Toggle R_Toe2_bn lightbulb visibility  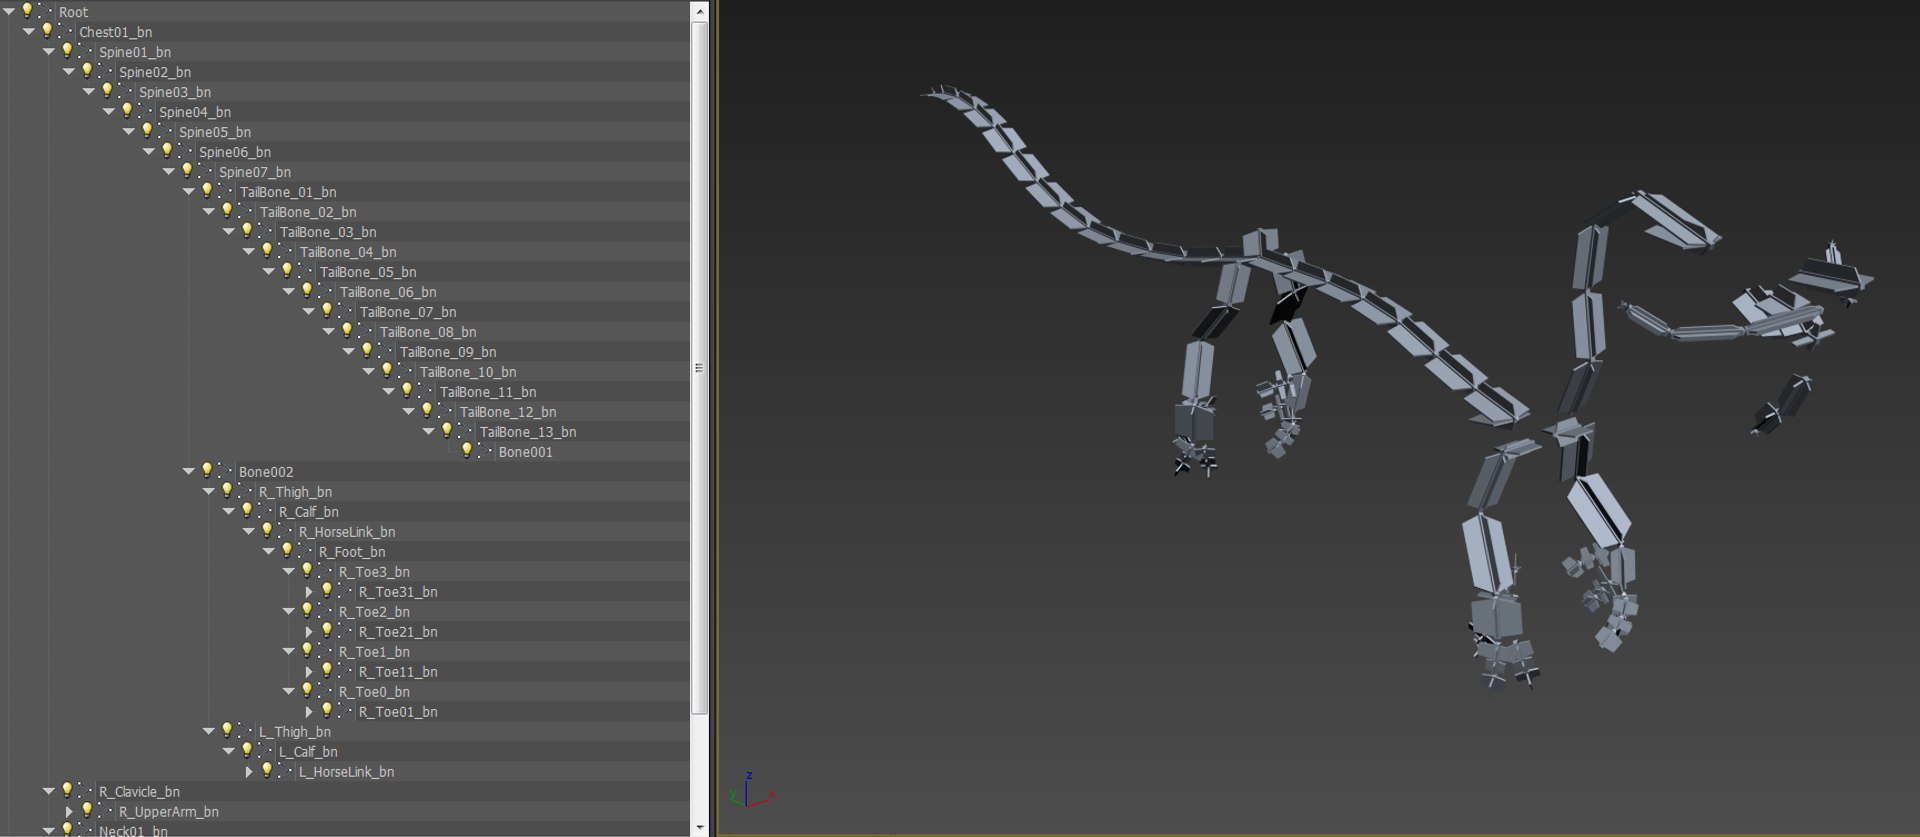(x=307, y=611)
